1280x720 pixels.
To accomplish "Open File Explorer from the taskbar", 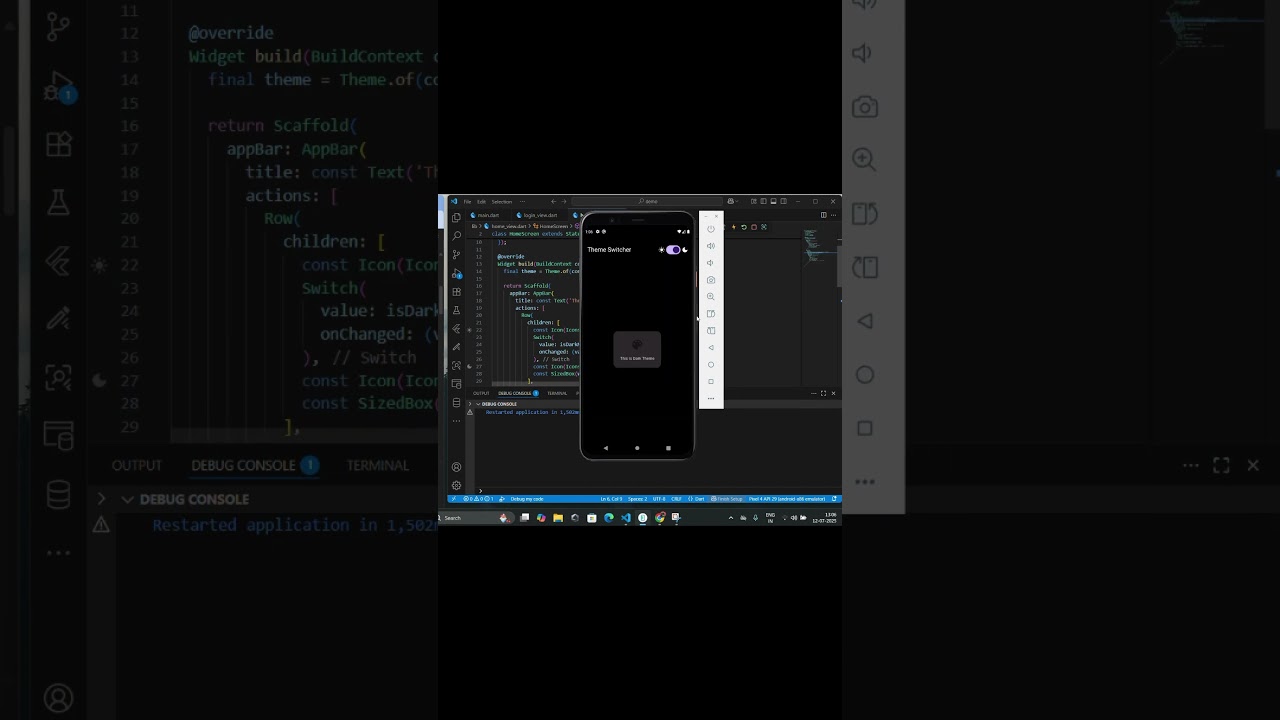I will coord(558,518).
